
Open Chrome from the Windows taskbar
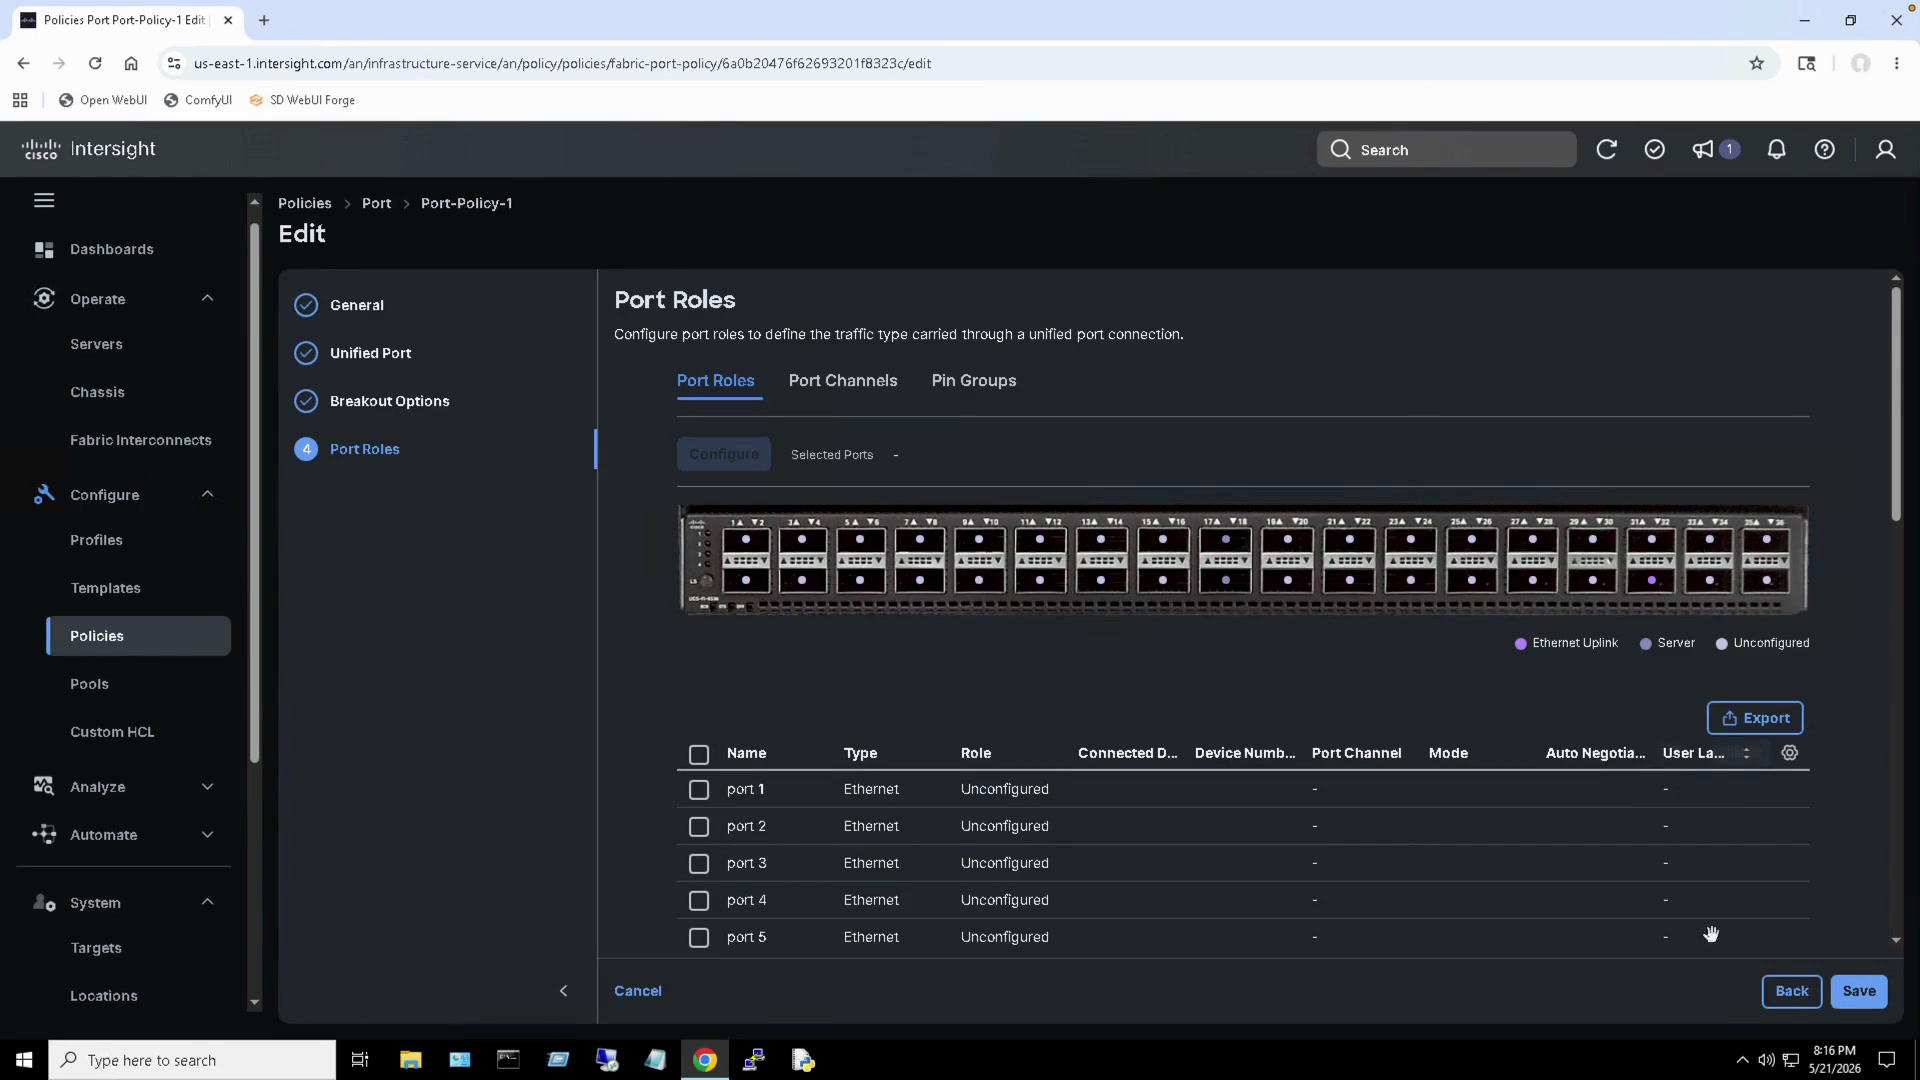tap(705, 1060)
